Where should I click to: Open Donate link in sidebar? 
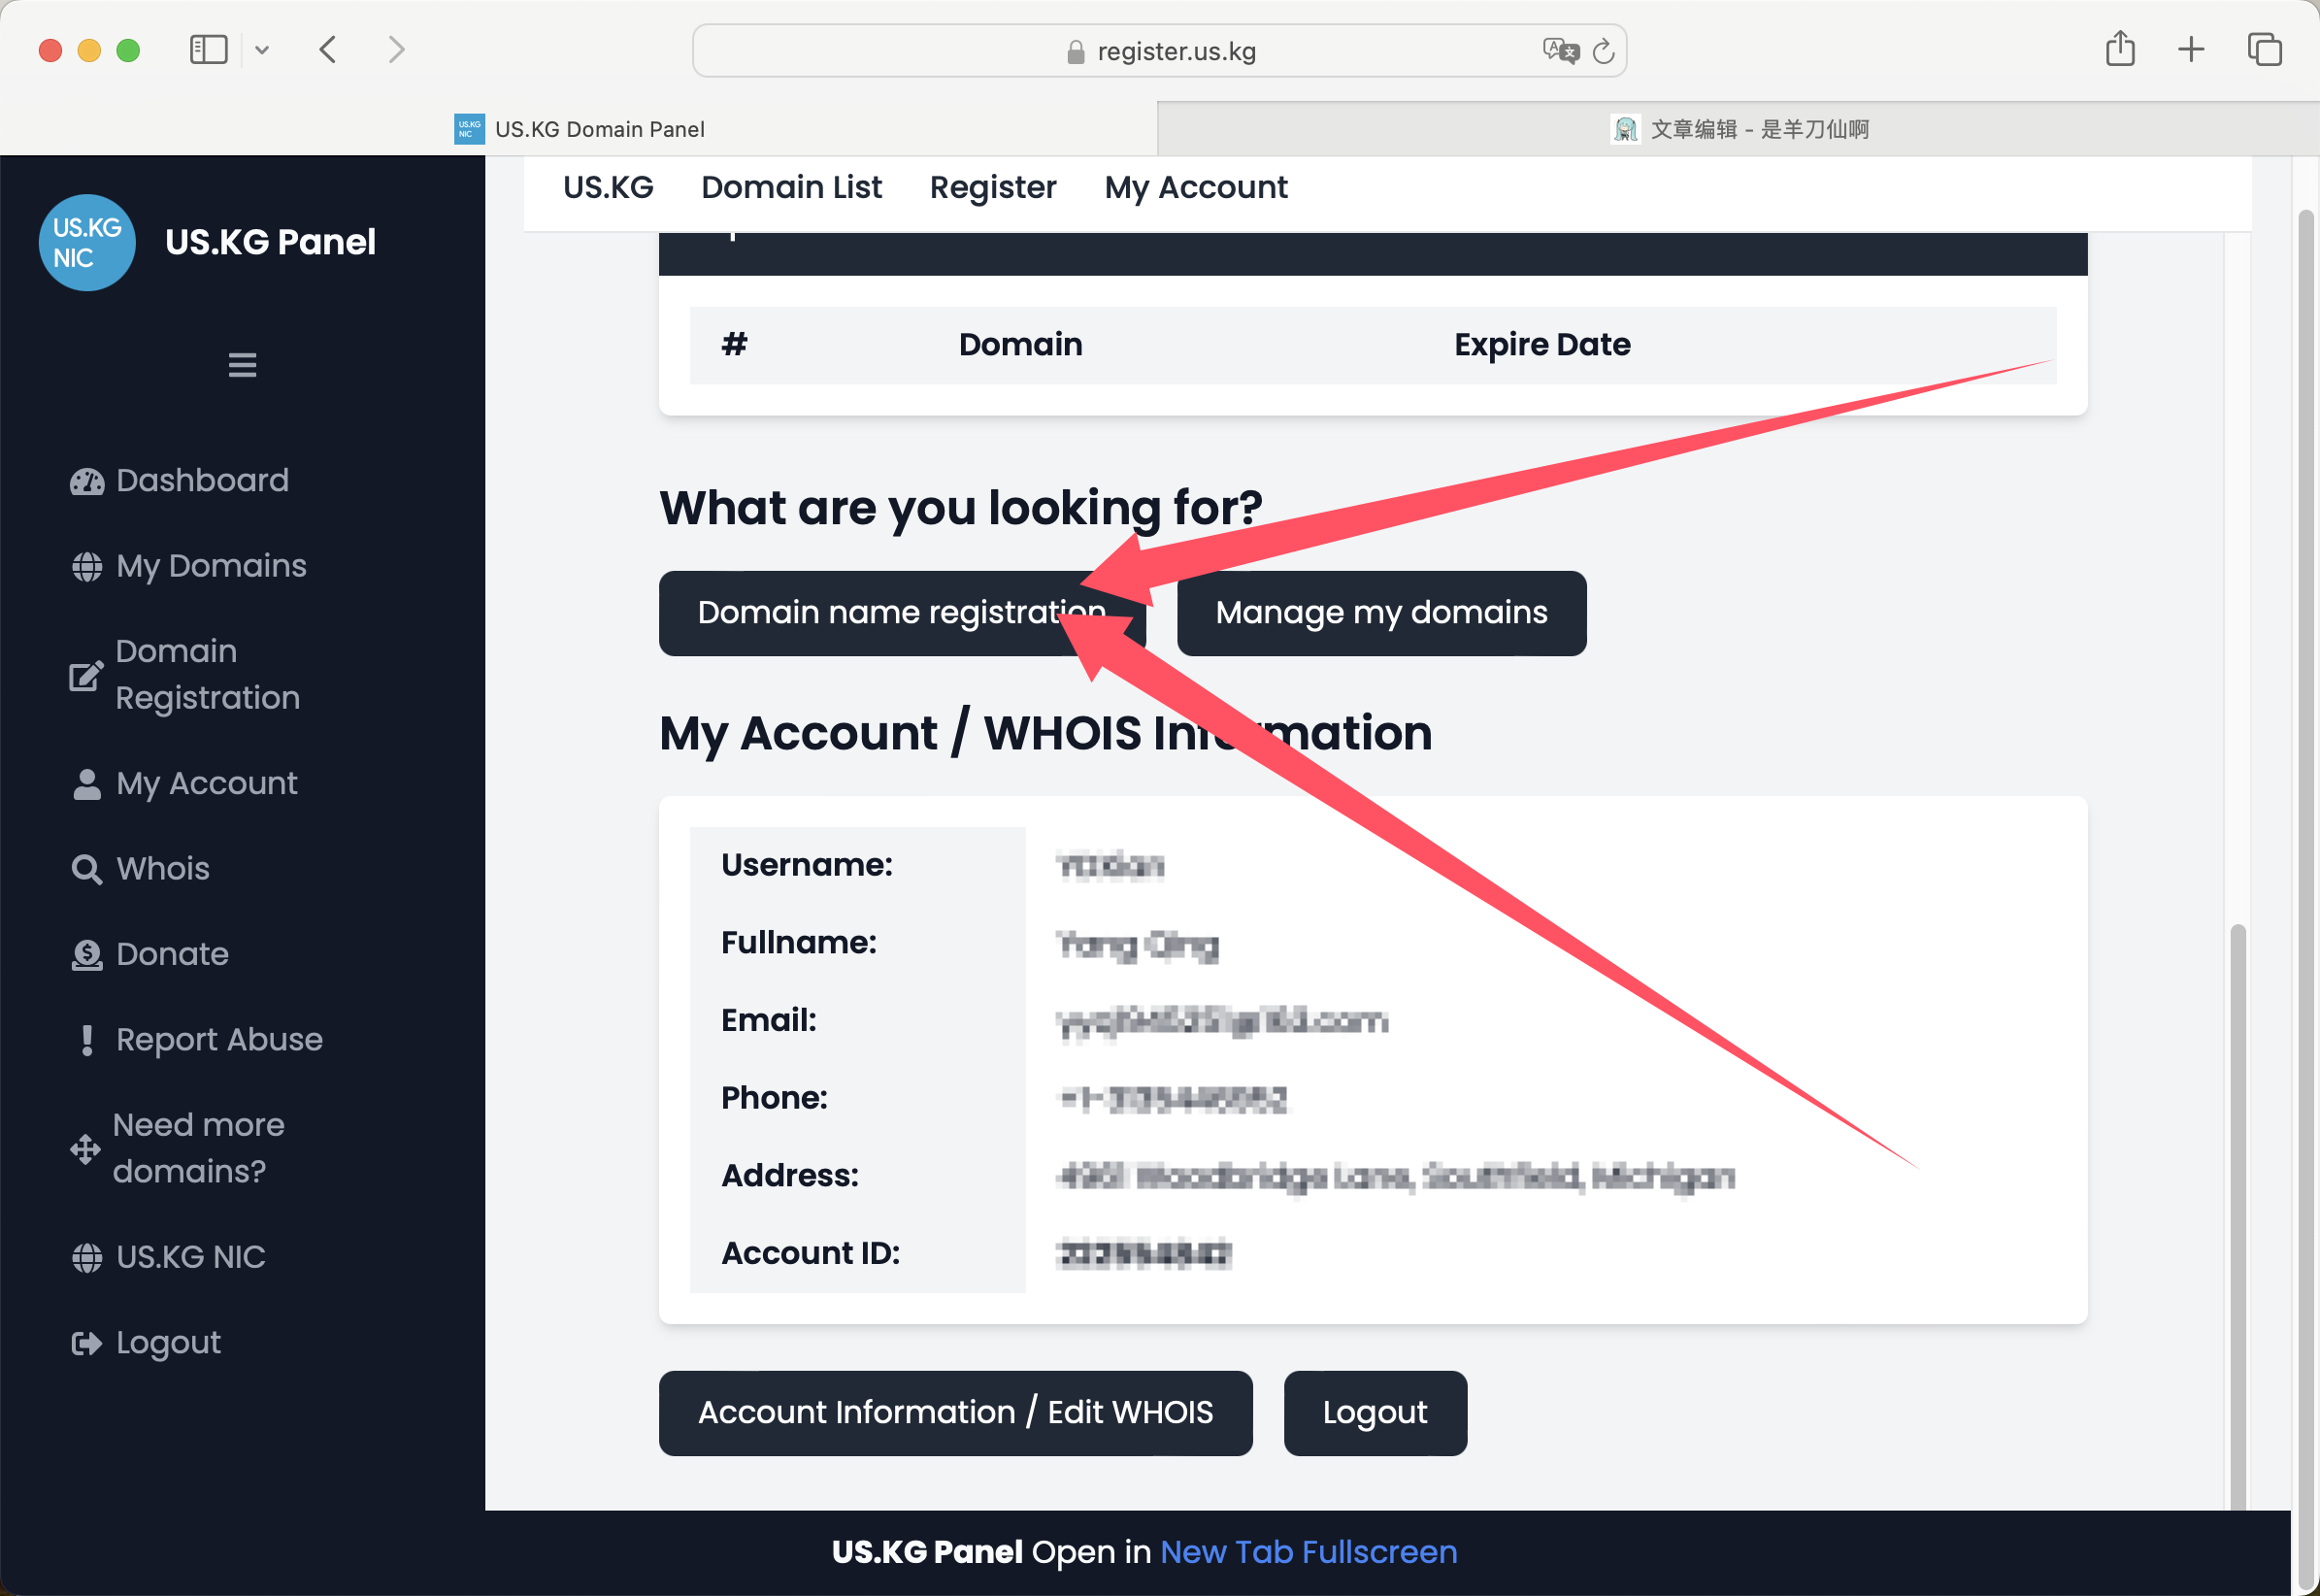[x=172, y=955]
